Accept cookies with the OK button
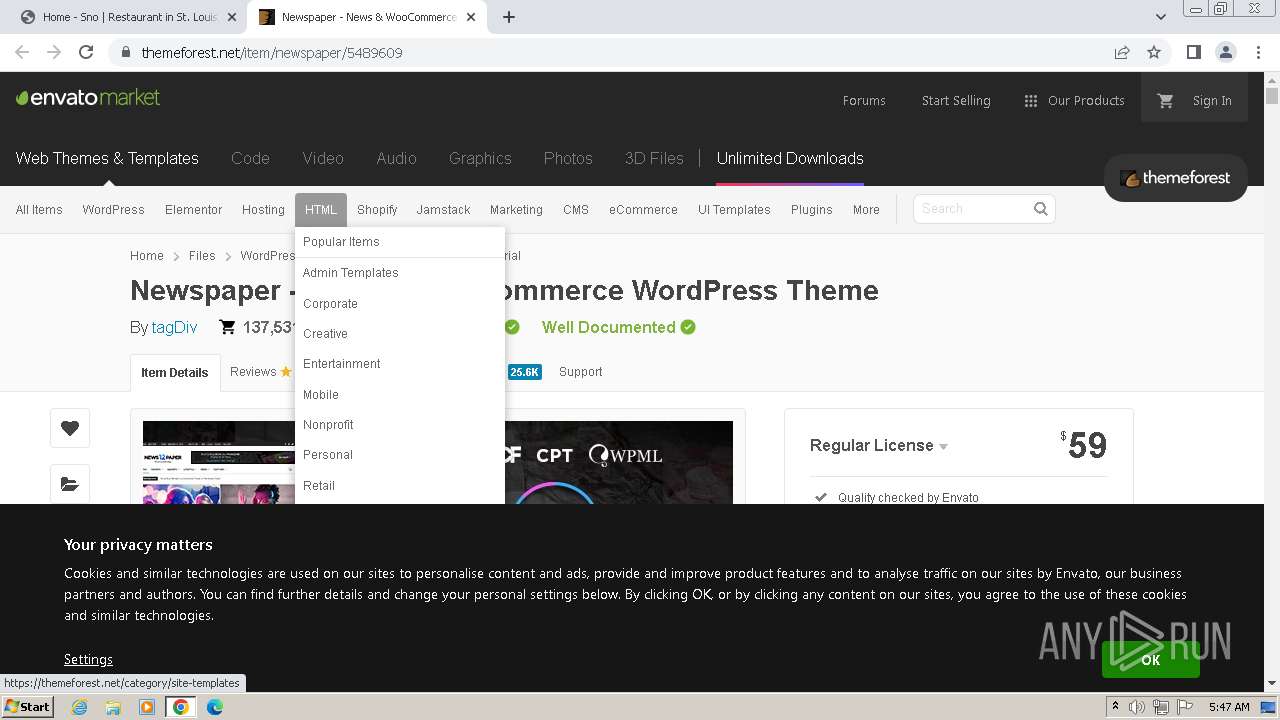Viewport: 1280px width, 720px height. click(1150, 660)
